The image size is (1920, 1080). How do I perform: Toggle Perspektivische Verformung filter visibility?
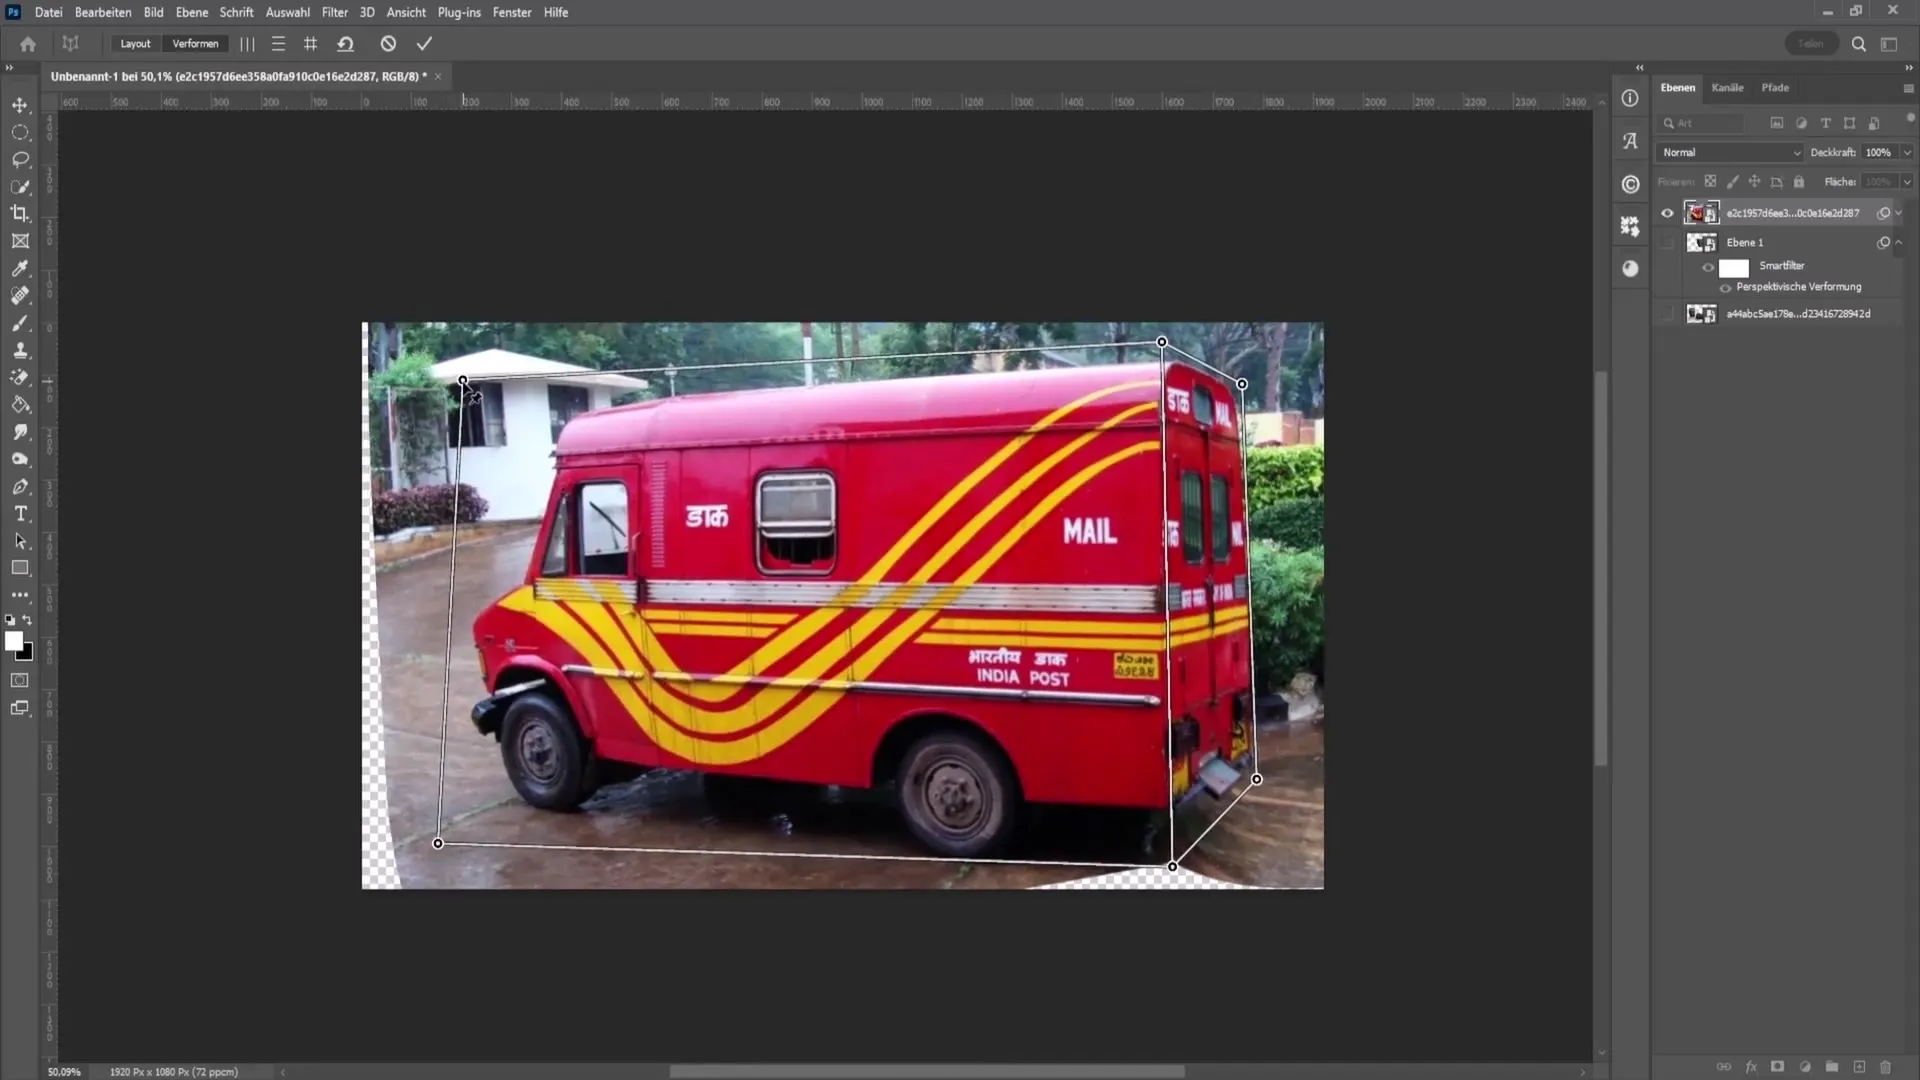[x=1725, y=288]
